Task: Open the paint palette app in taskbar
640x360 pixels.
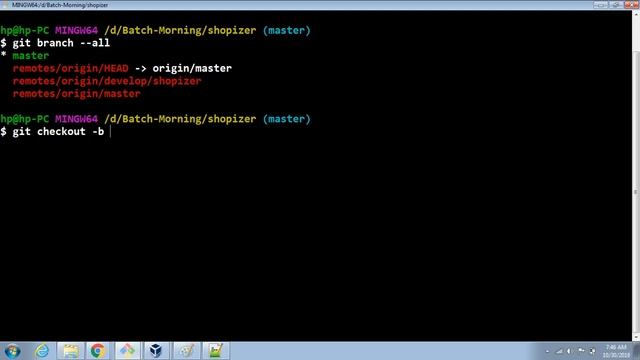Action: 187,351
